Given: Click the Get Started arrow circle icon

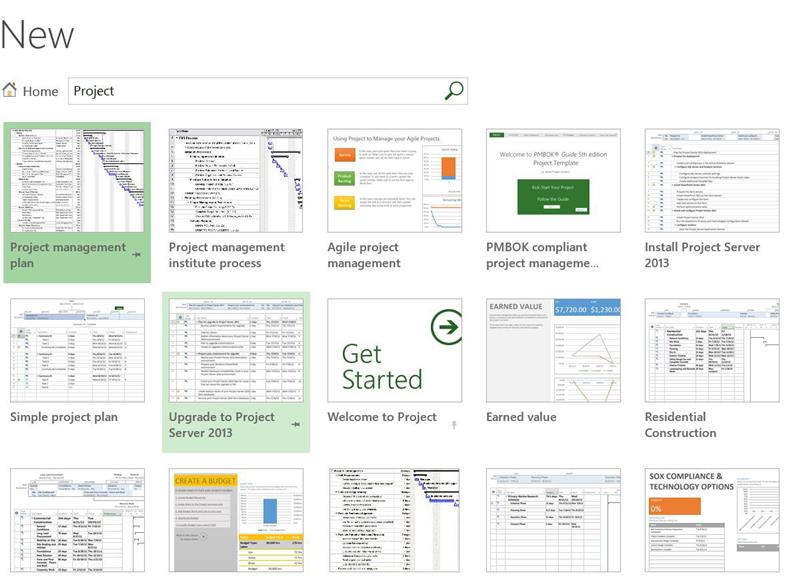Looking at the screenshot, I should (x=446, y=326).
